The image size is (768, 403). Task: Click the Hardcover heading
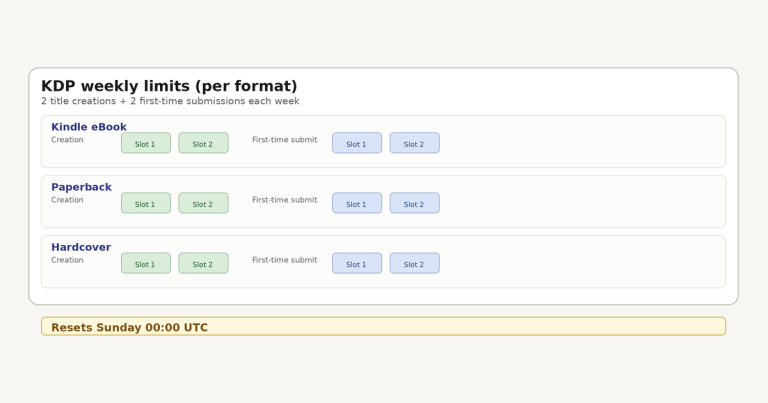click(x=81, y=247)
